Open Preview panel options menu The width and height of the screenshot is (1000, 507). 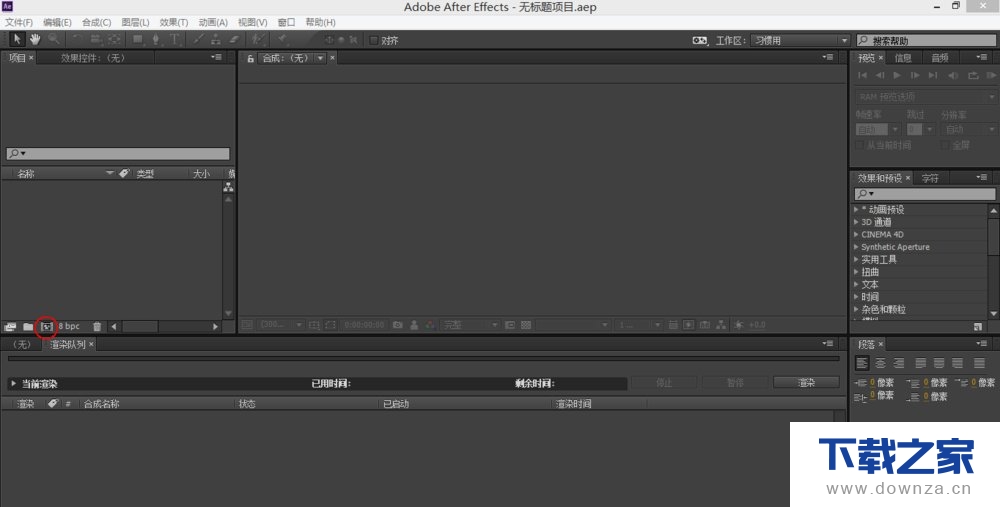pos(982,57)
